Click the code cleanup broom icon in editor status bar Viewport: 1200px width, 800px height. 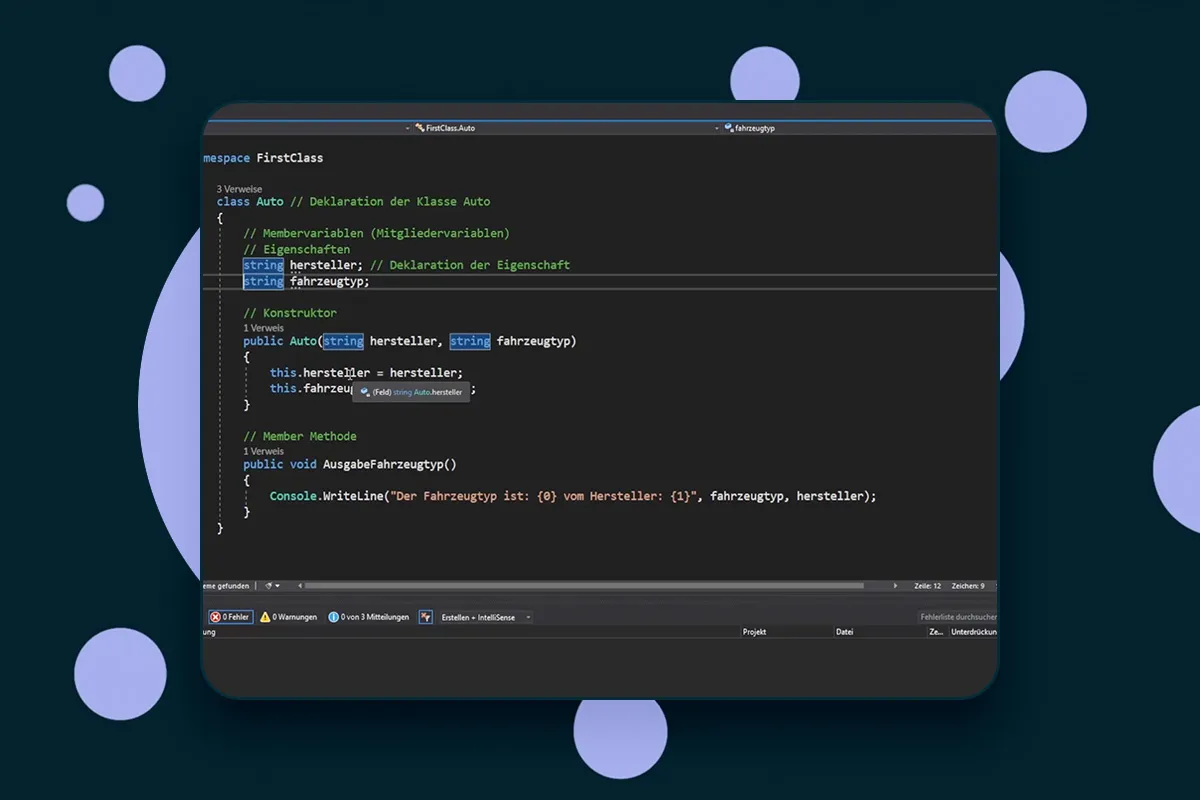point(269,586)
